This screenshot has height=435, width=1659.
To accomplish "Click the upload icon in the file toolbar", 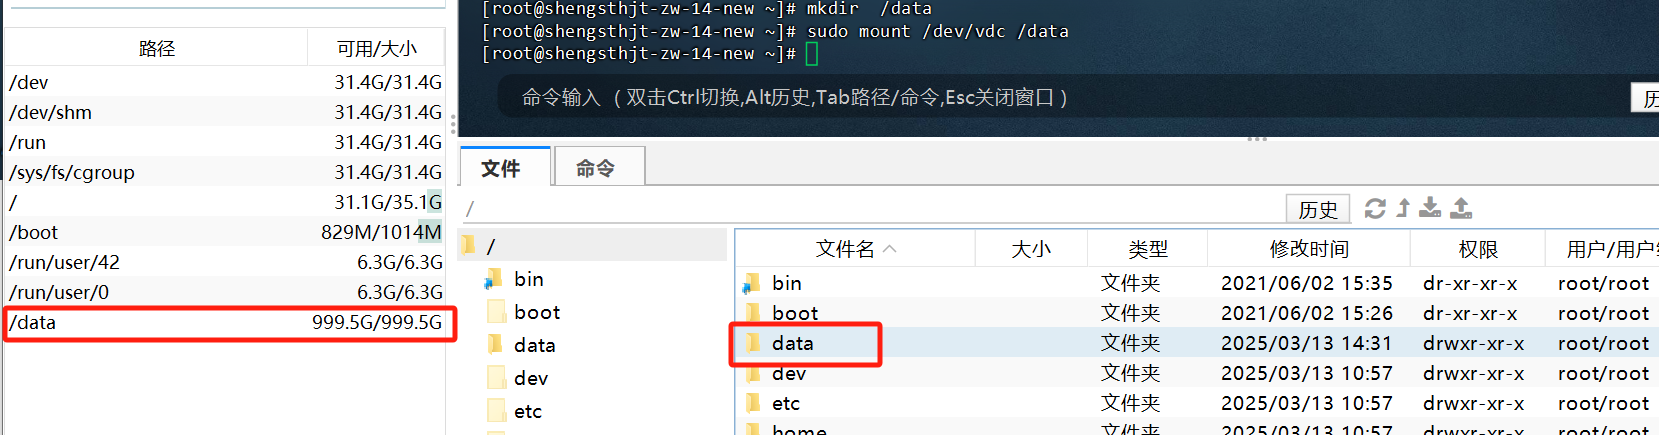I will (x=1461, y=208).
